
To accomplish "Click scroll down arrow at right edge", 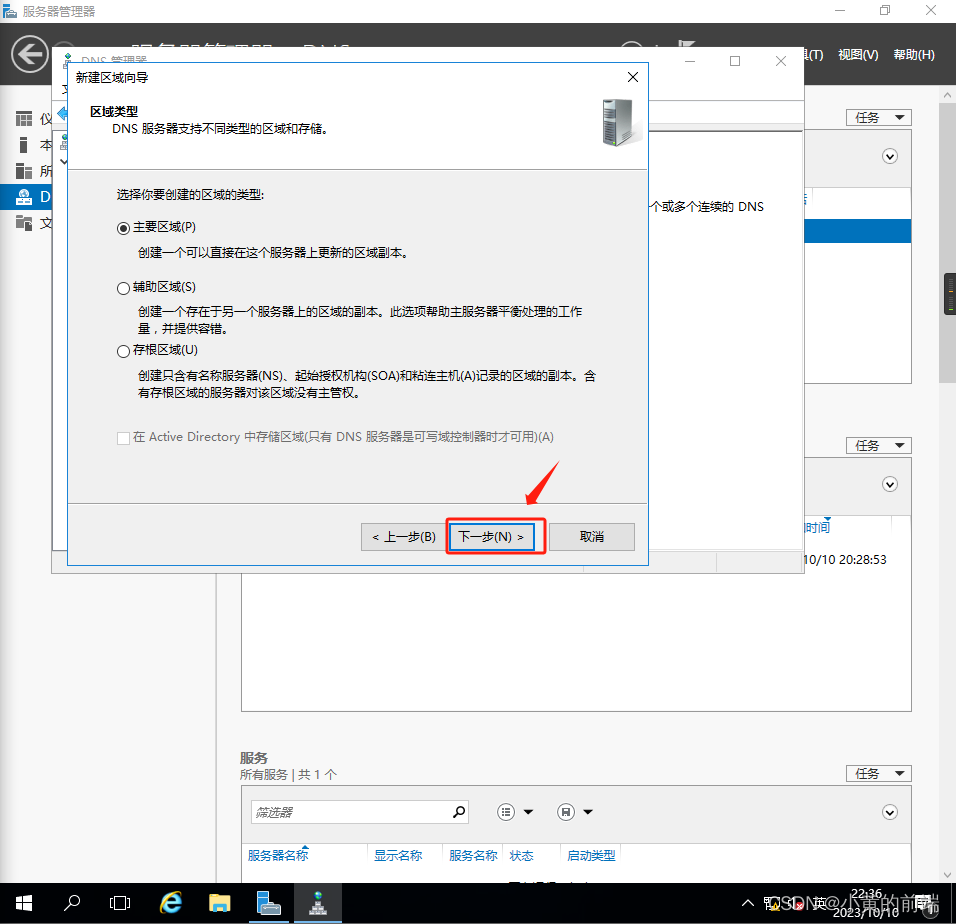I will click(947, 875).
